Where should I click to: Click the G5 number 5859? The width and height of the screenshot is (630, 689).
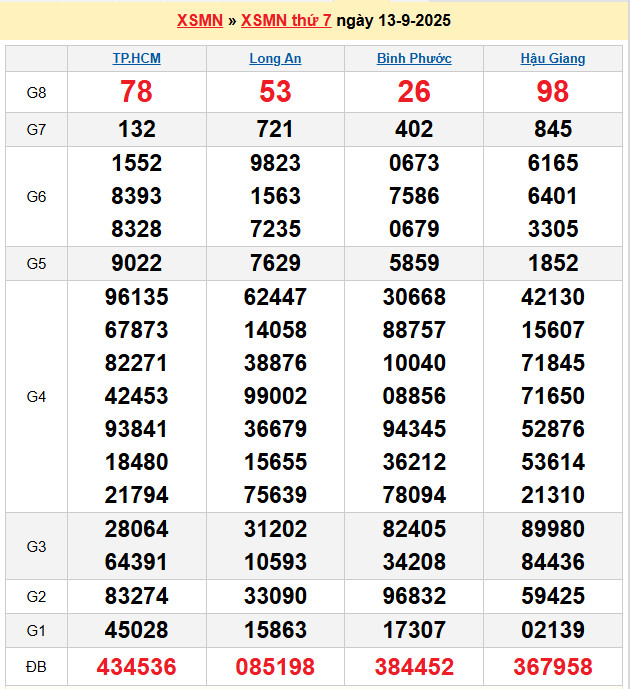pos(414,264)
